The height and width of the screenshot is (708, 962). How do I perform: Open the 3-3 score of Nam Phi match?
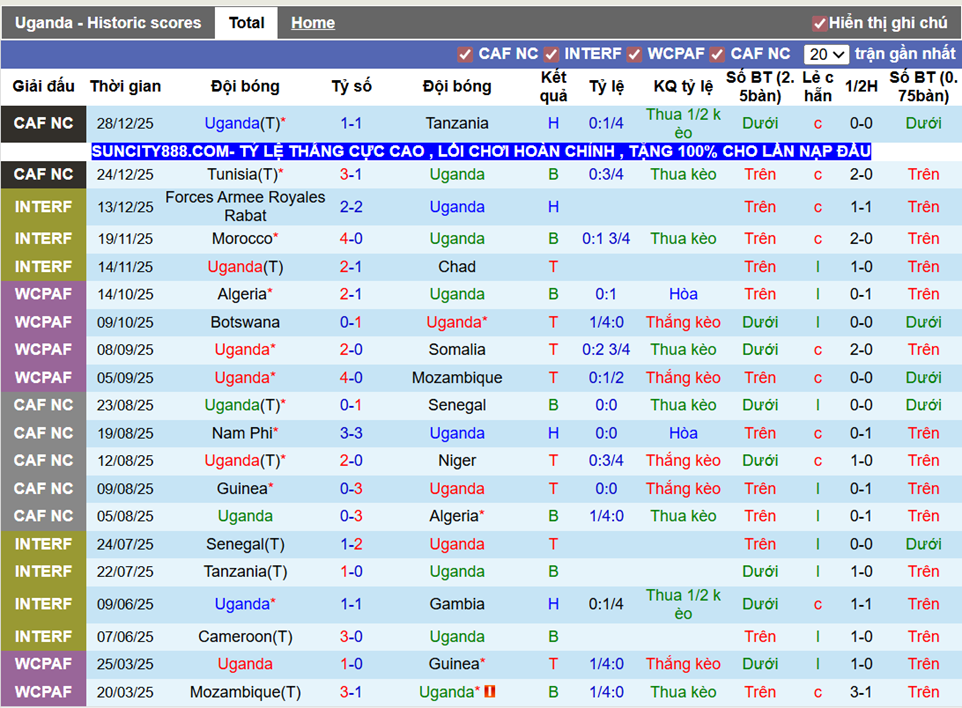[351, 433]
